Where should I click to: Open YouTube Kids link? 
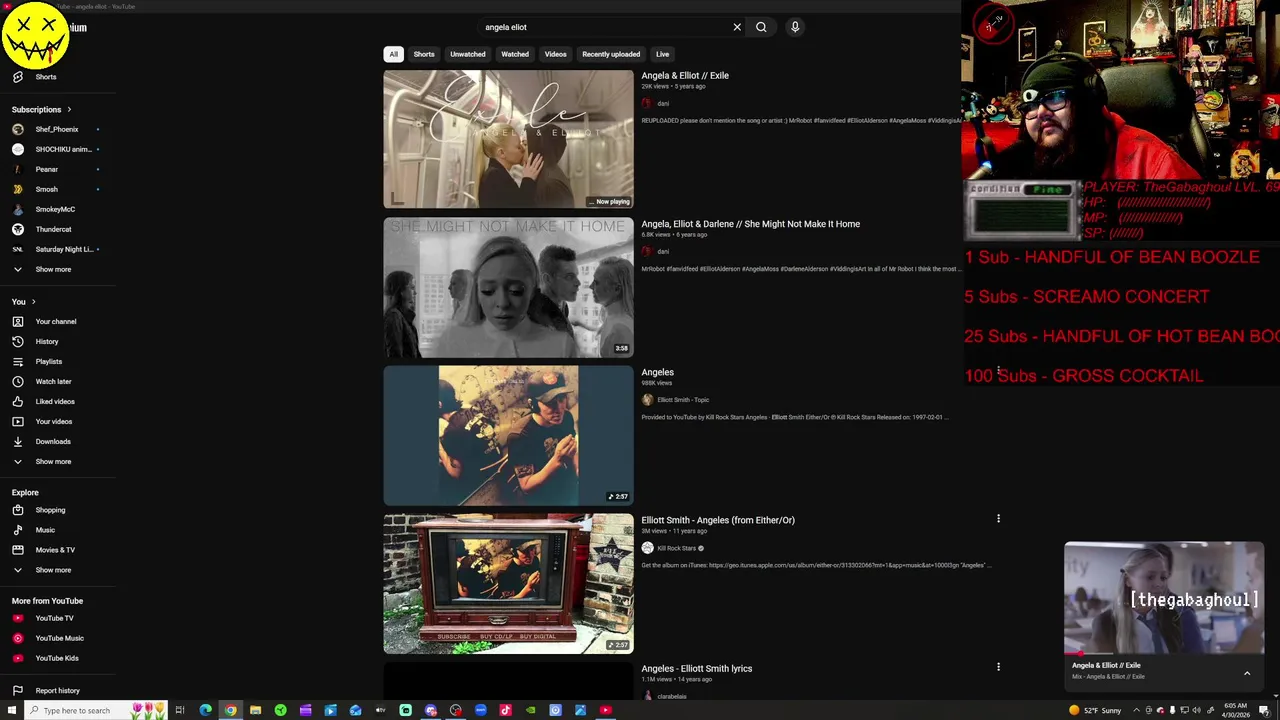click(x=58, y=658)
